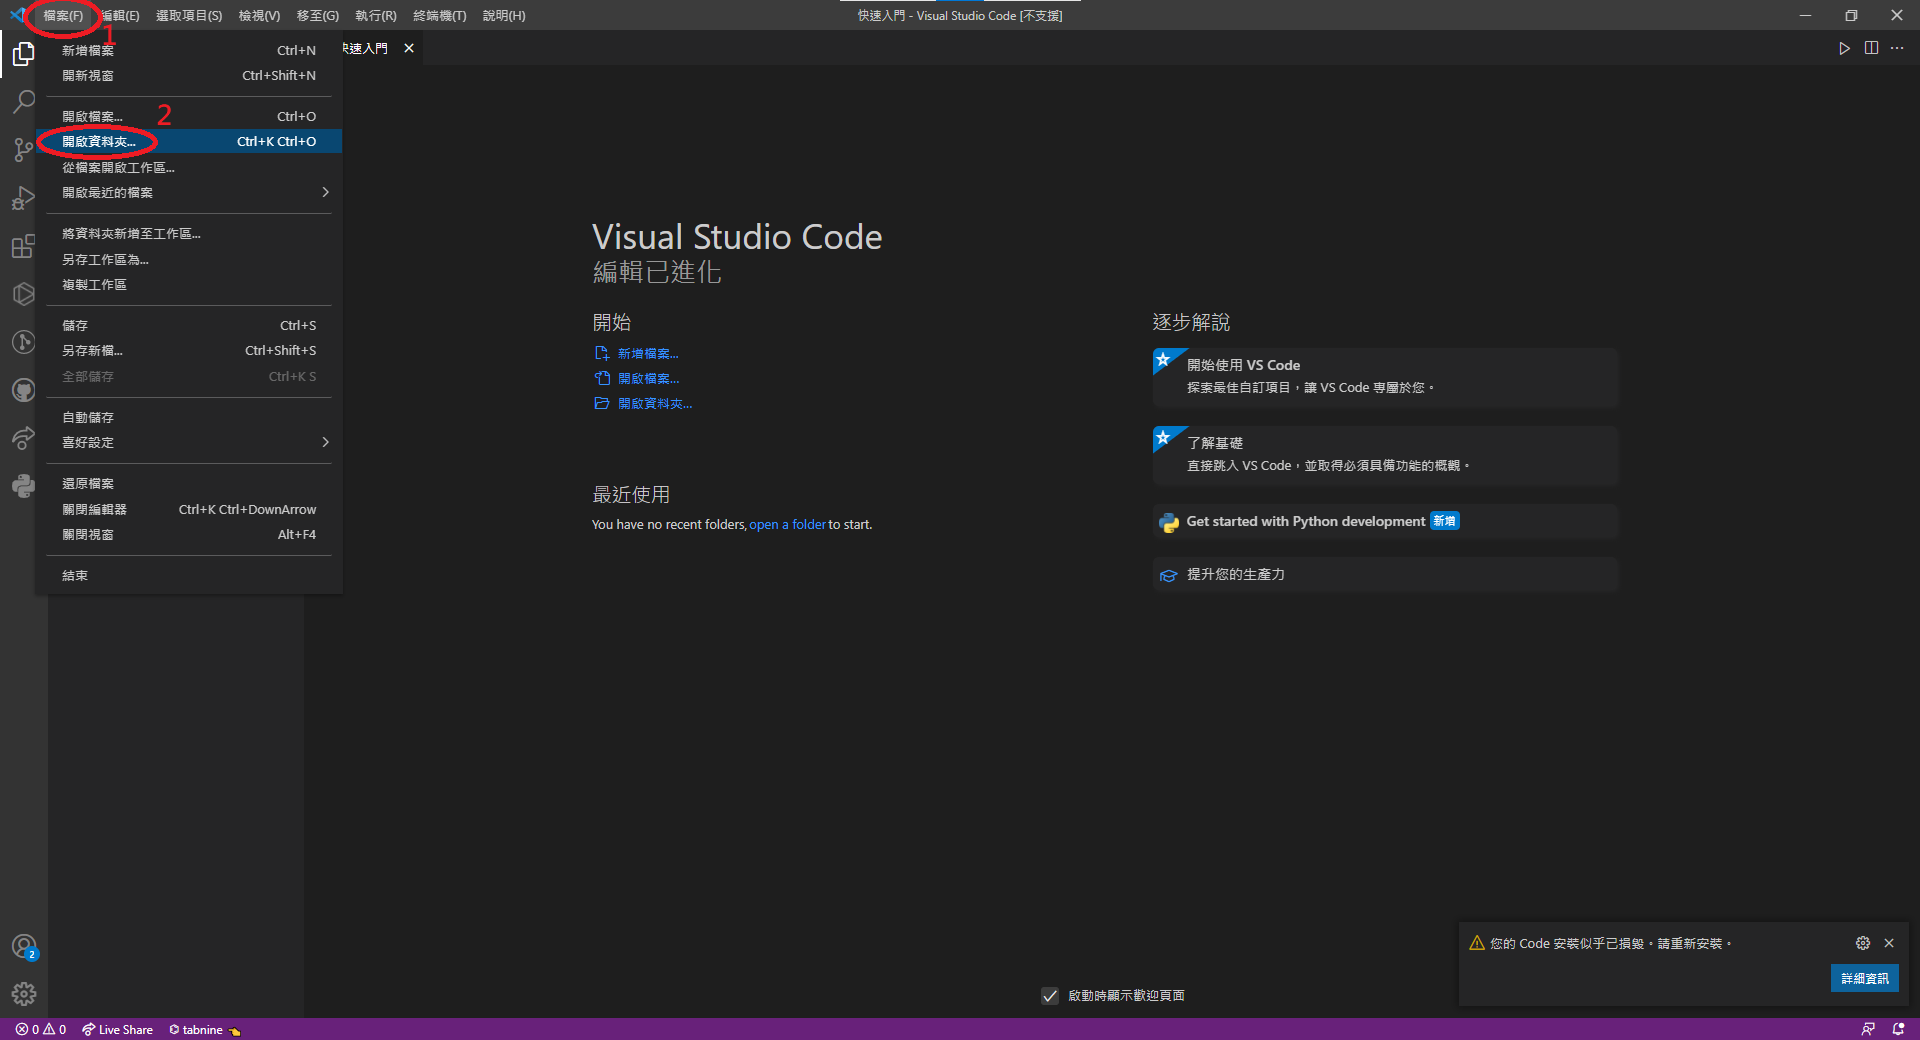Choose 儲存 in the File menu

(189, 325)
